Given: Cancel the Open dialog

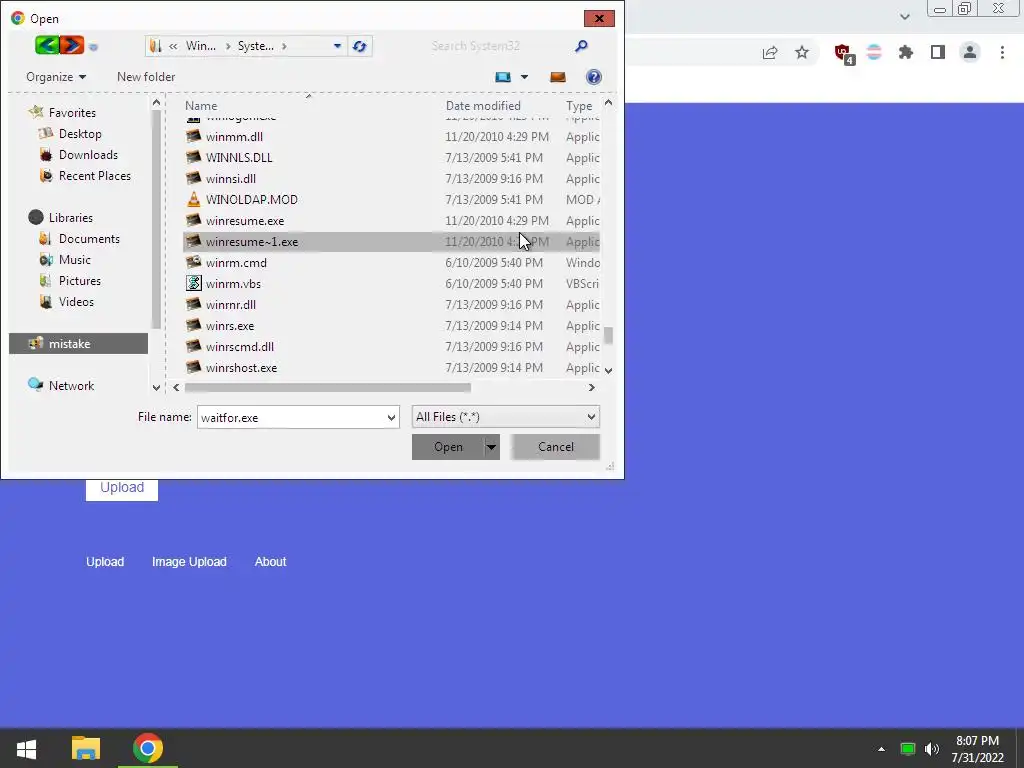Looking at the screenshot, I should pos(556,447).
